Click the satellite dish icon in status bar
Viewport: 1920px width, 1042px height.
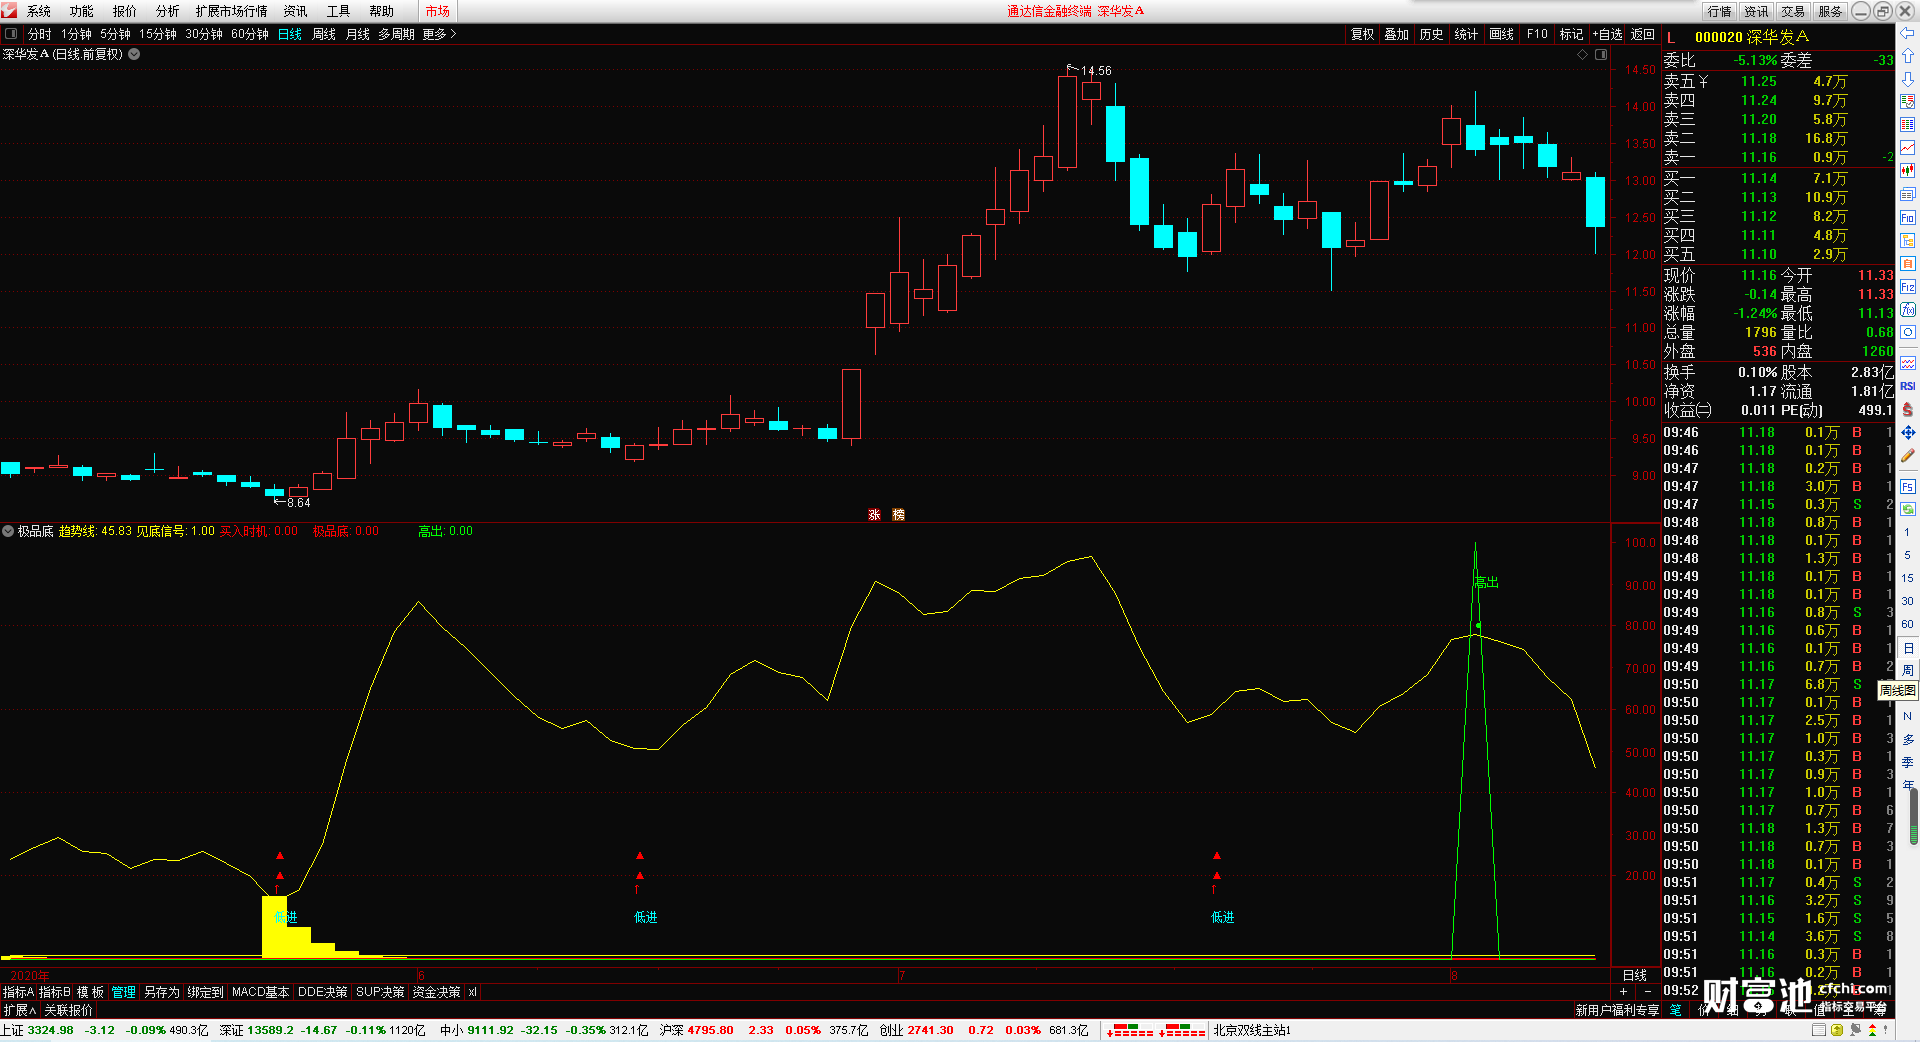tap(1854, 1030)
